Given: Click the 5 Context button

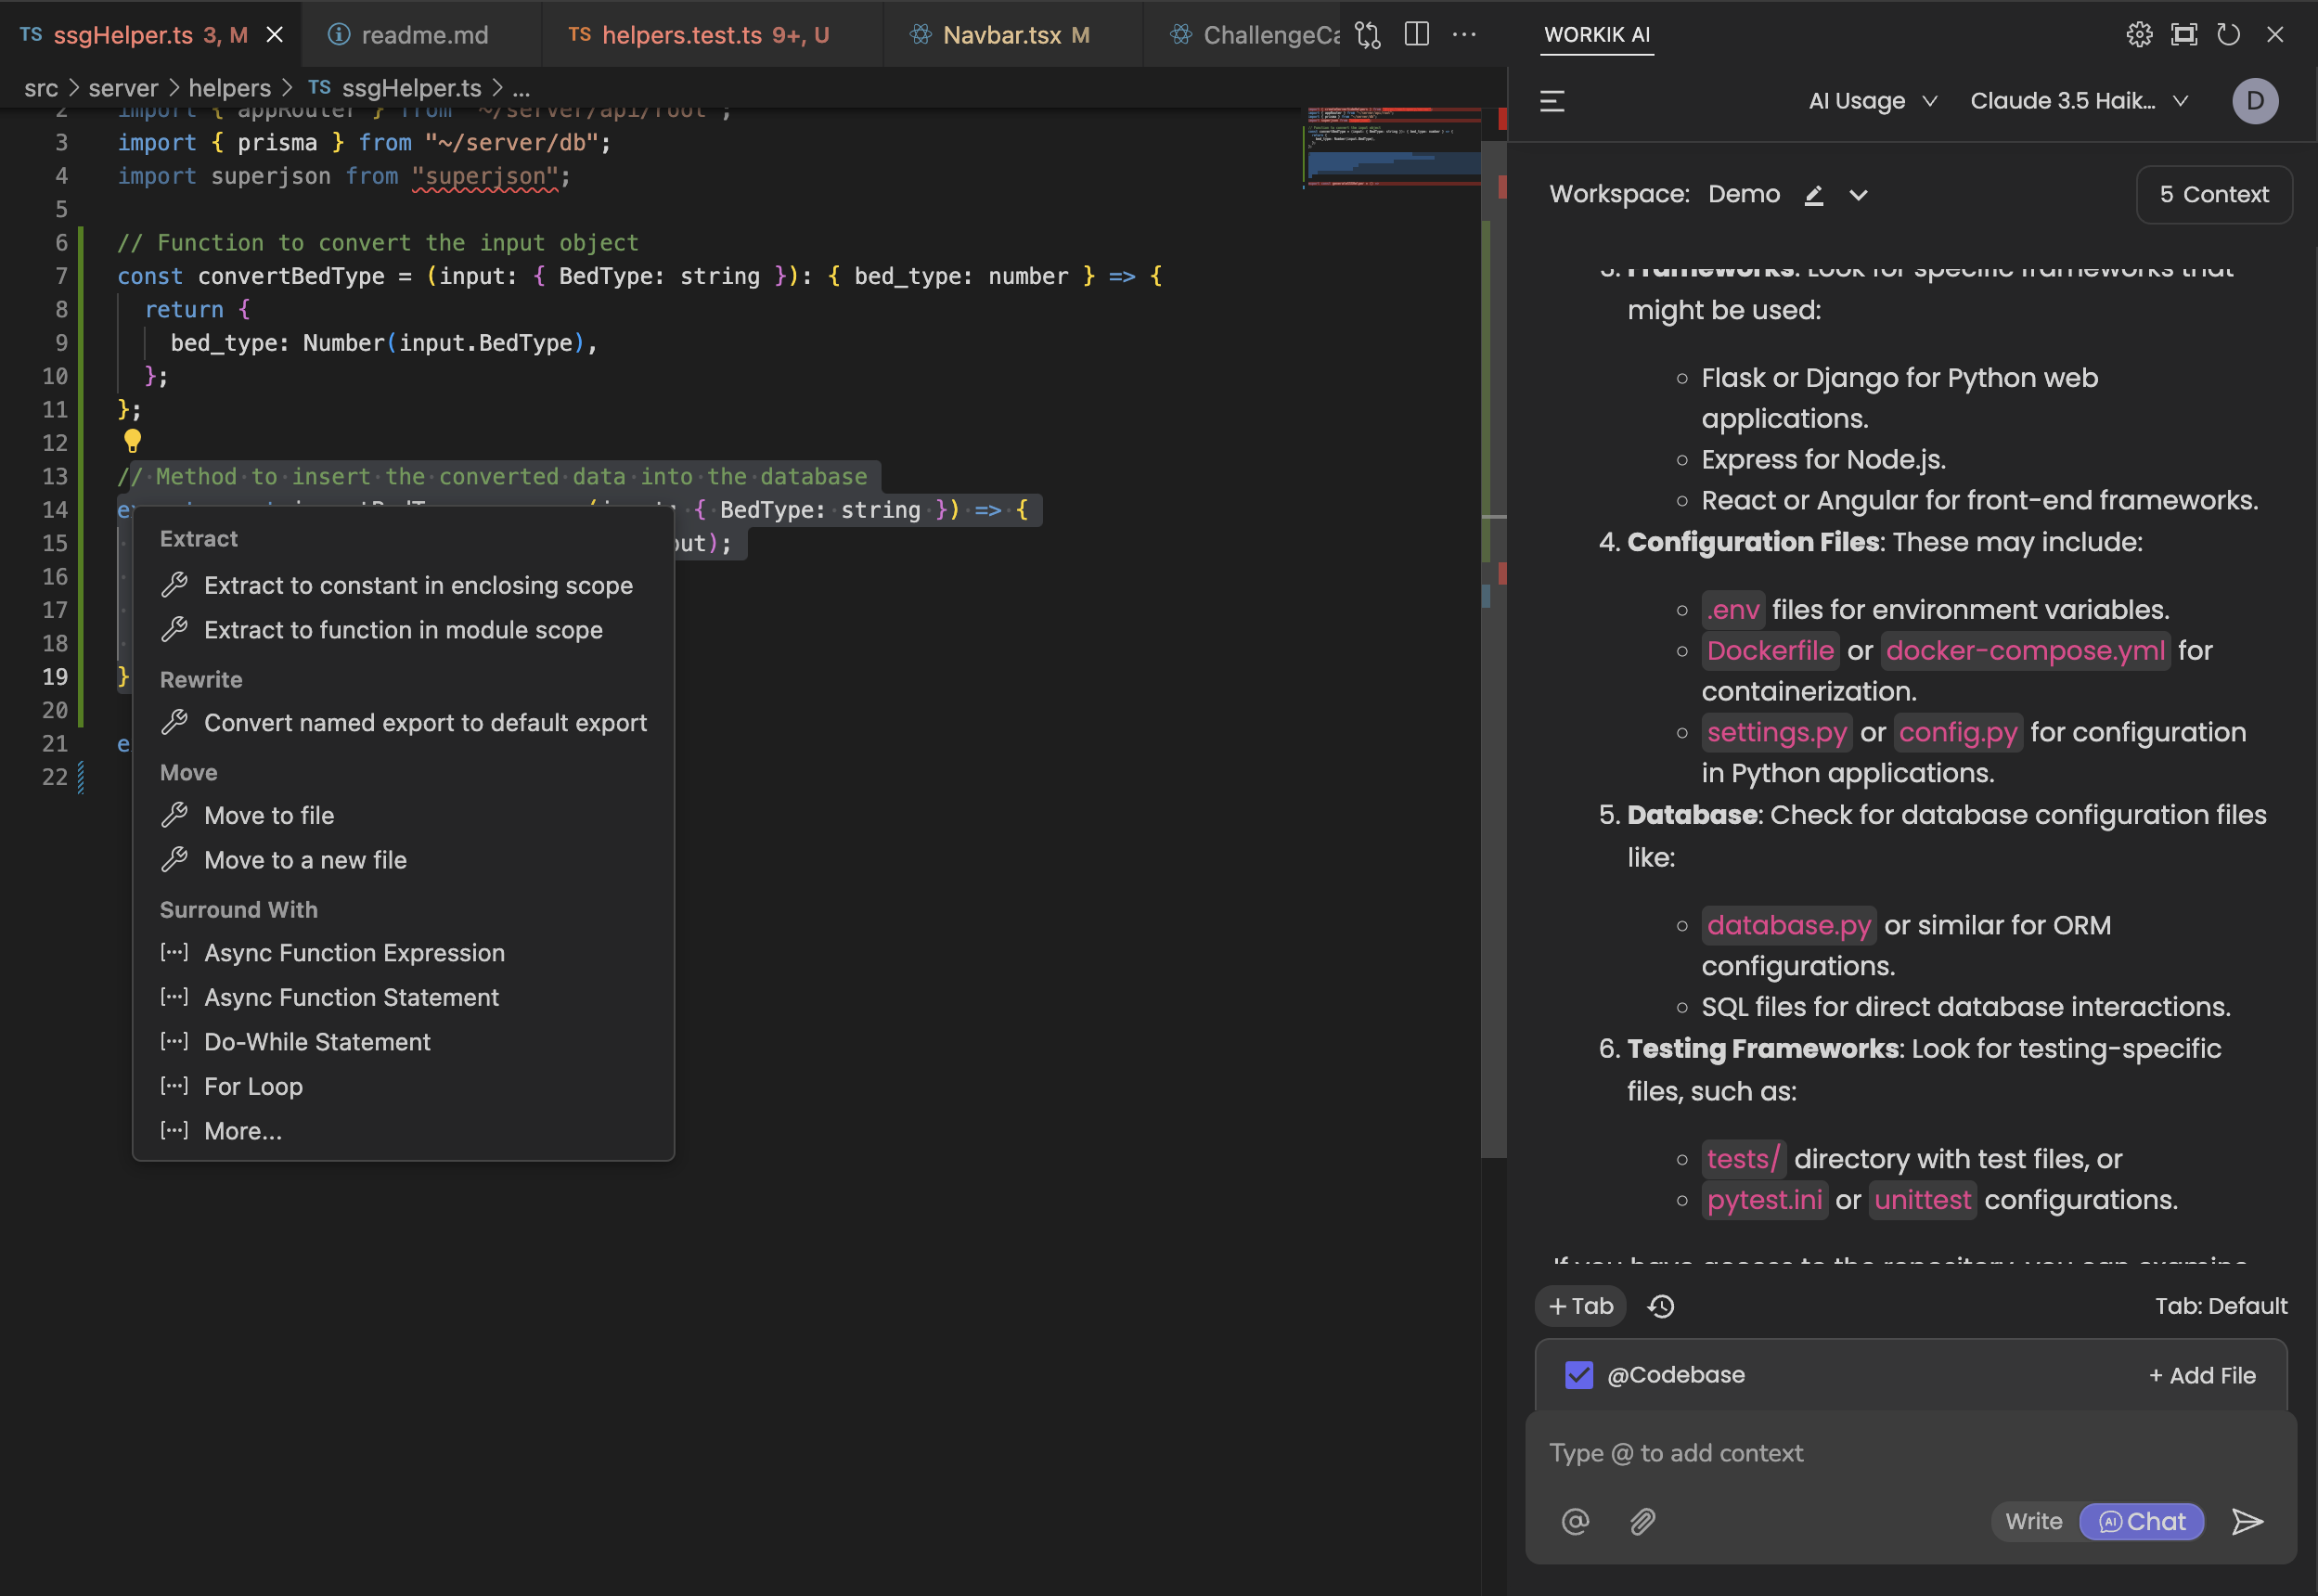Looking at the screenshot, I should [x=2214, y=194].
